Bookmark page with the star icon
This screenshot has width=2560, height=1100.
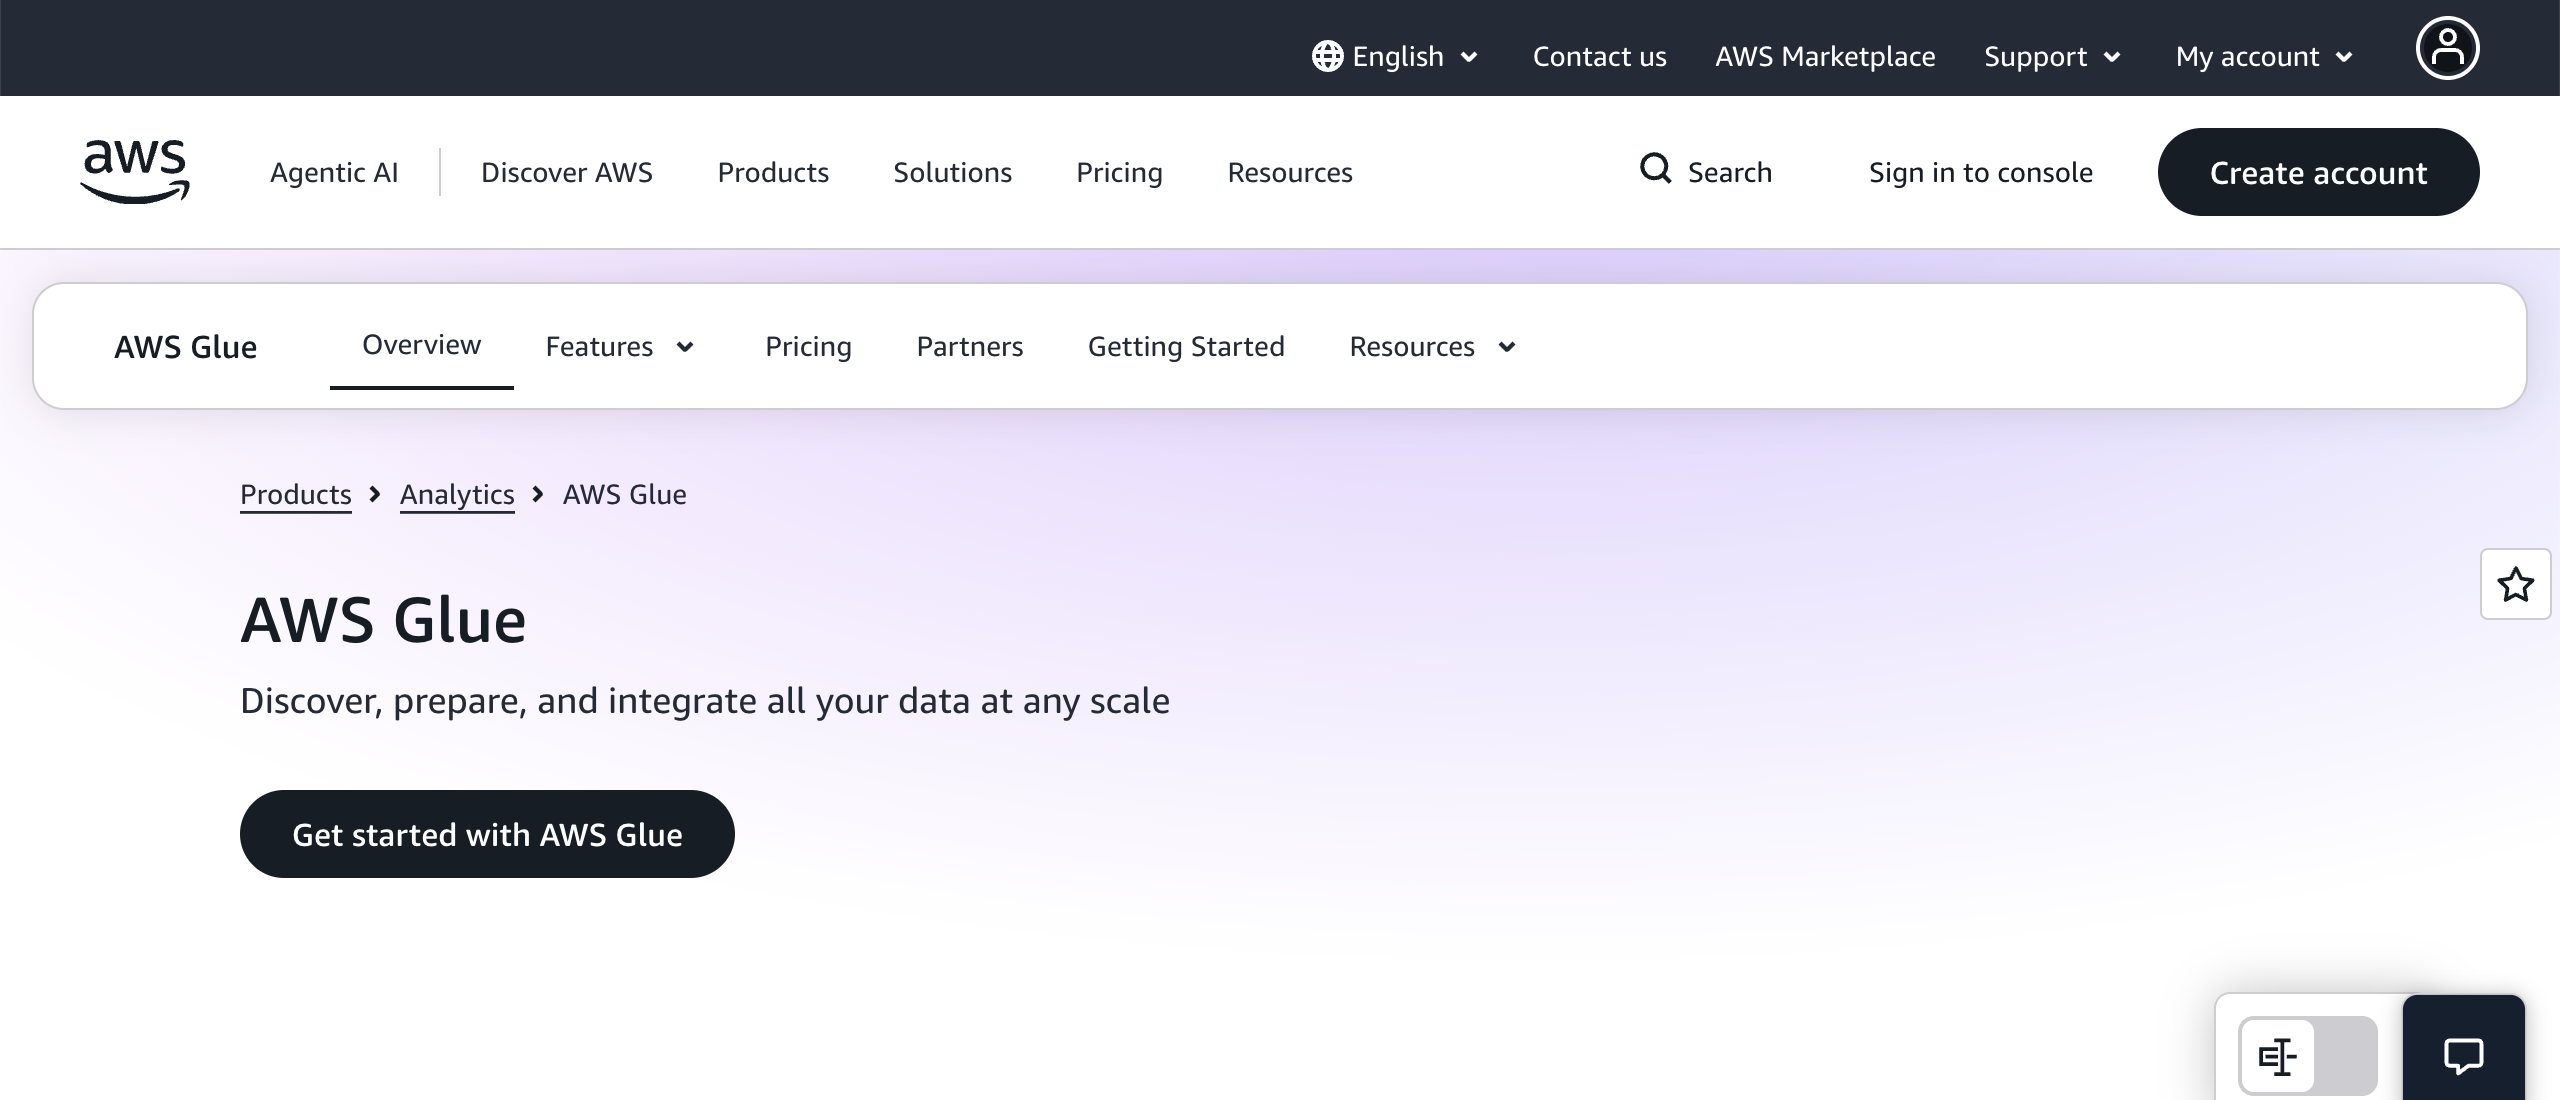click(2515, 584)
